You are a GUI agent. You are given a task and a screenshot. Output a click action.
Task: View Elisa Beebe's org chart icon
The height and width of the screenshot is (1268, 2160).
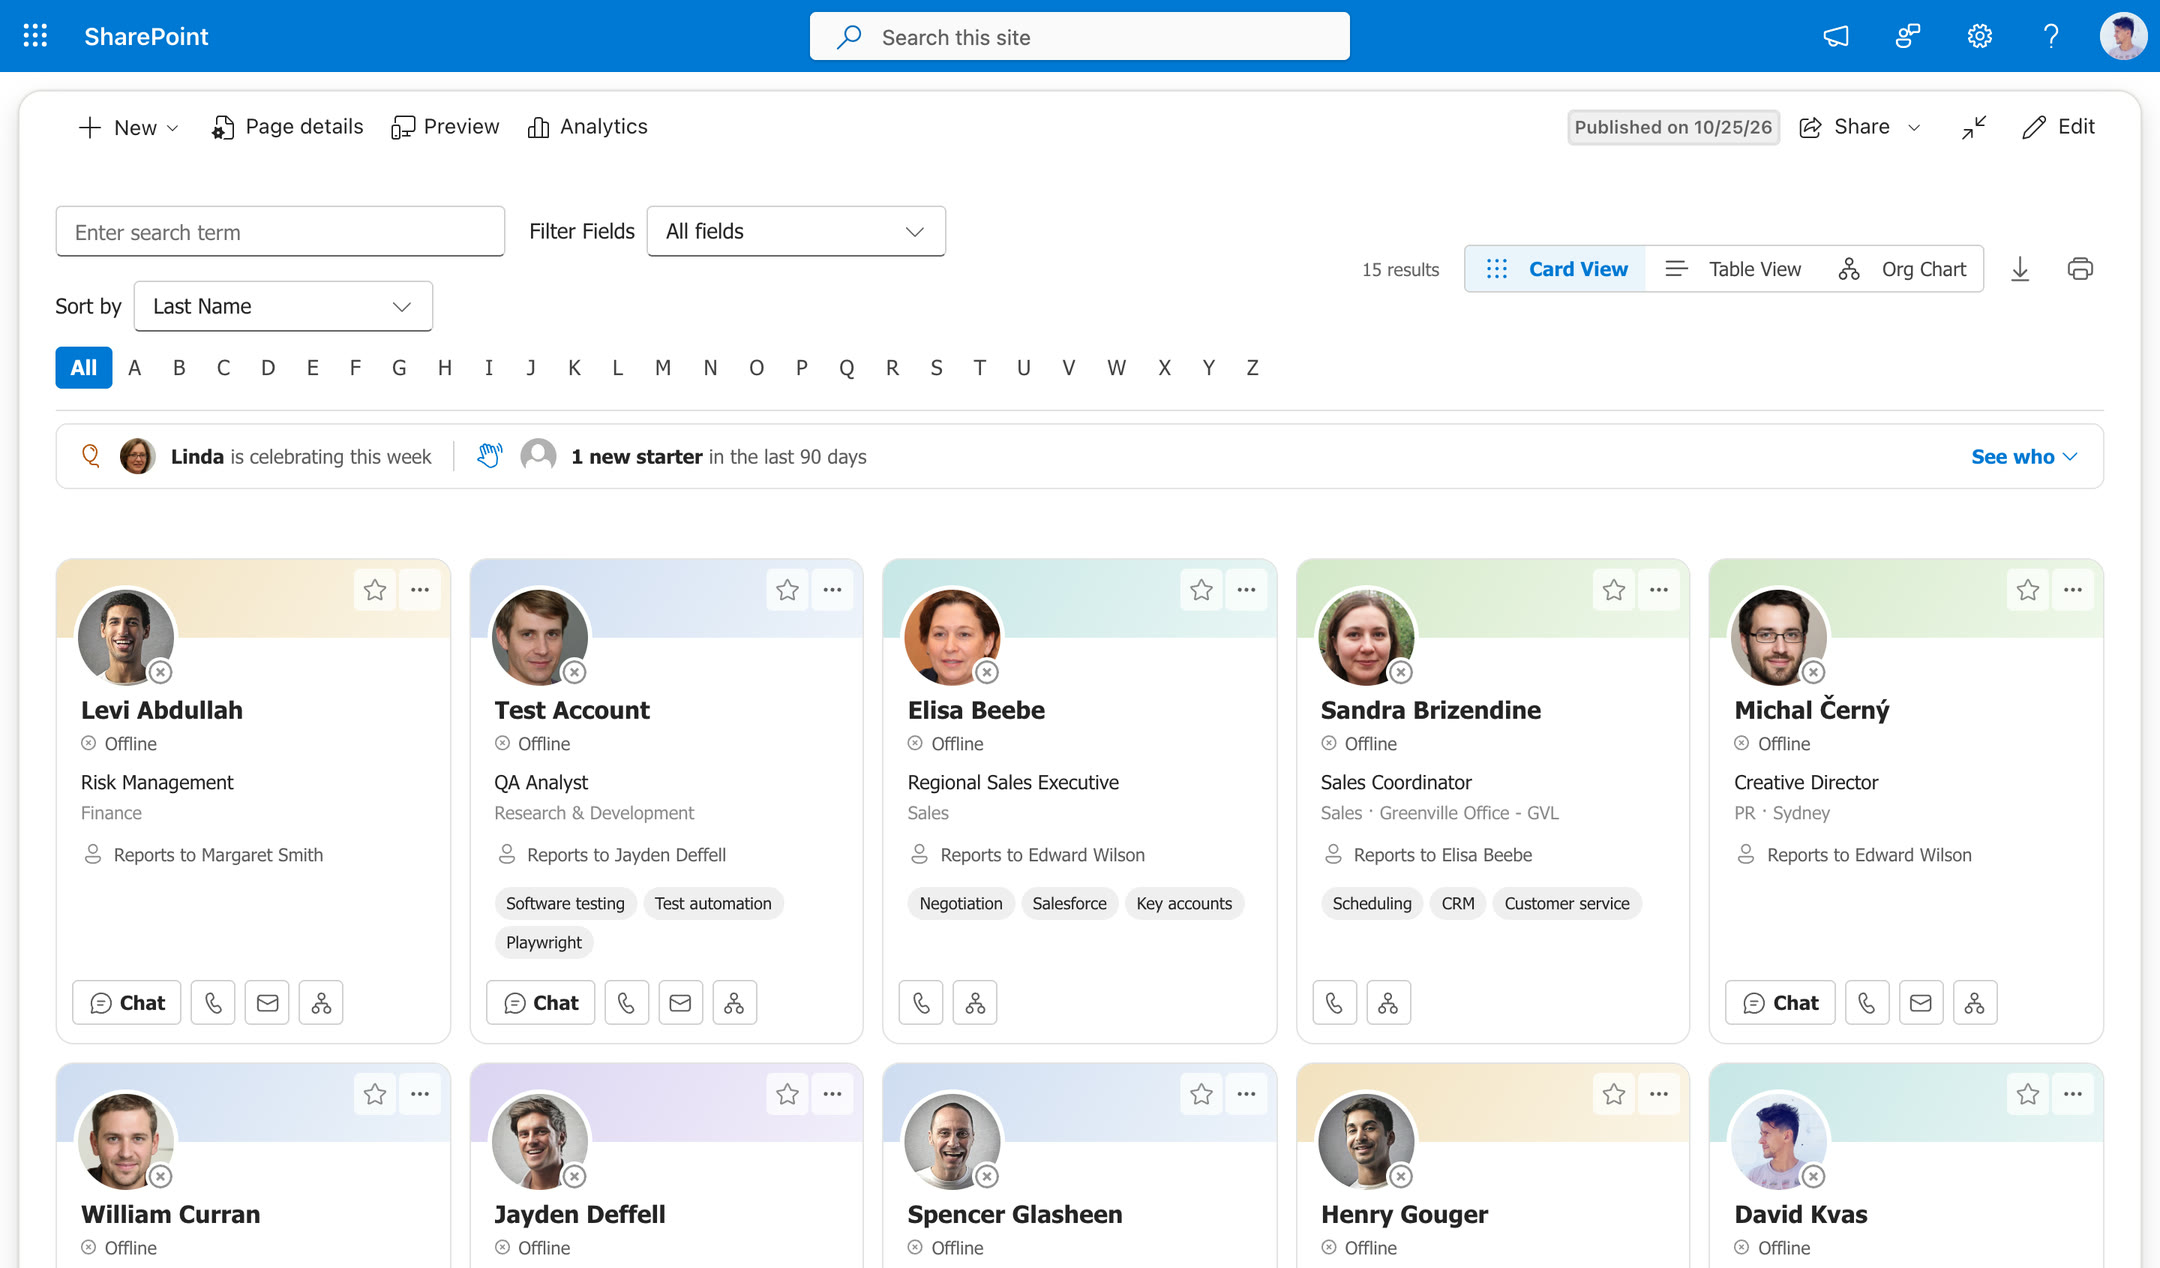[x=975, y=1002]
